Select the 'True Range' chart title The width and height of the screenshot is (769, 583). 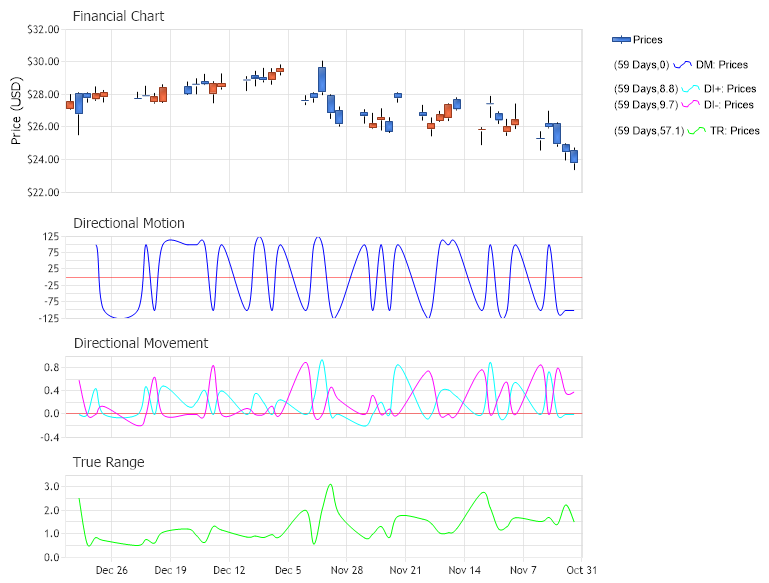[108, 462]
